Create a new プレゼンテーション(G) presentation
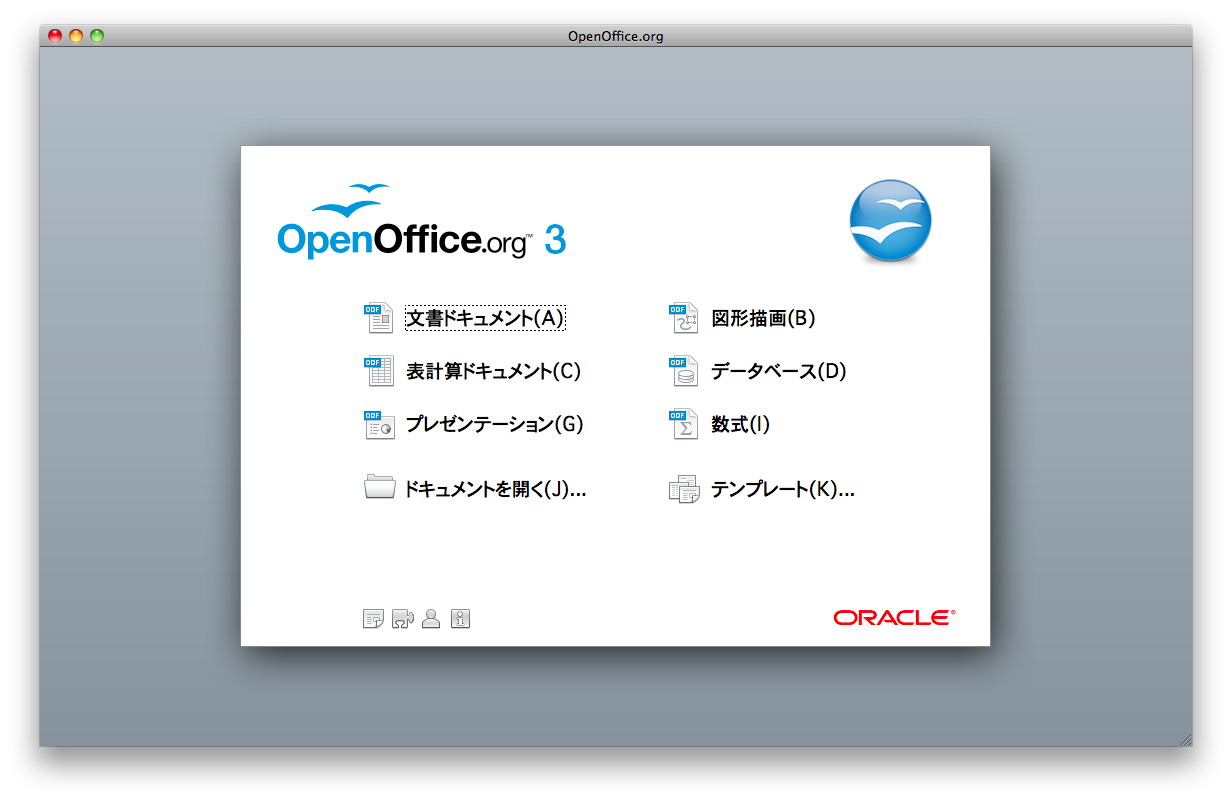The height and width of the screenshot is (801, 1232). (x=473, y=424)
